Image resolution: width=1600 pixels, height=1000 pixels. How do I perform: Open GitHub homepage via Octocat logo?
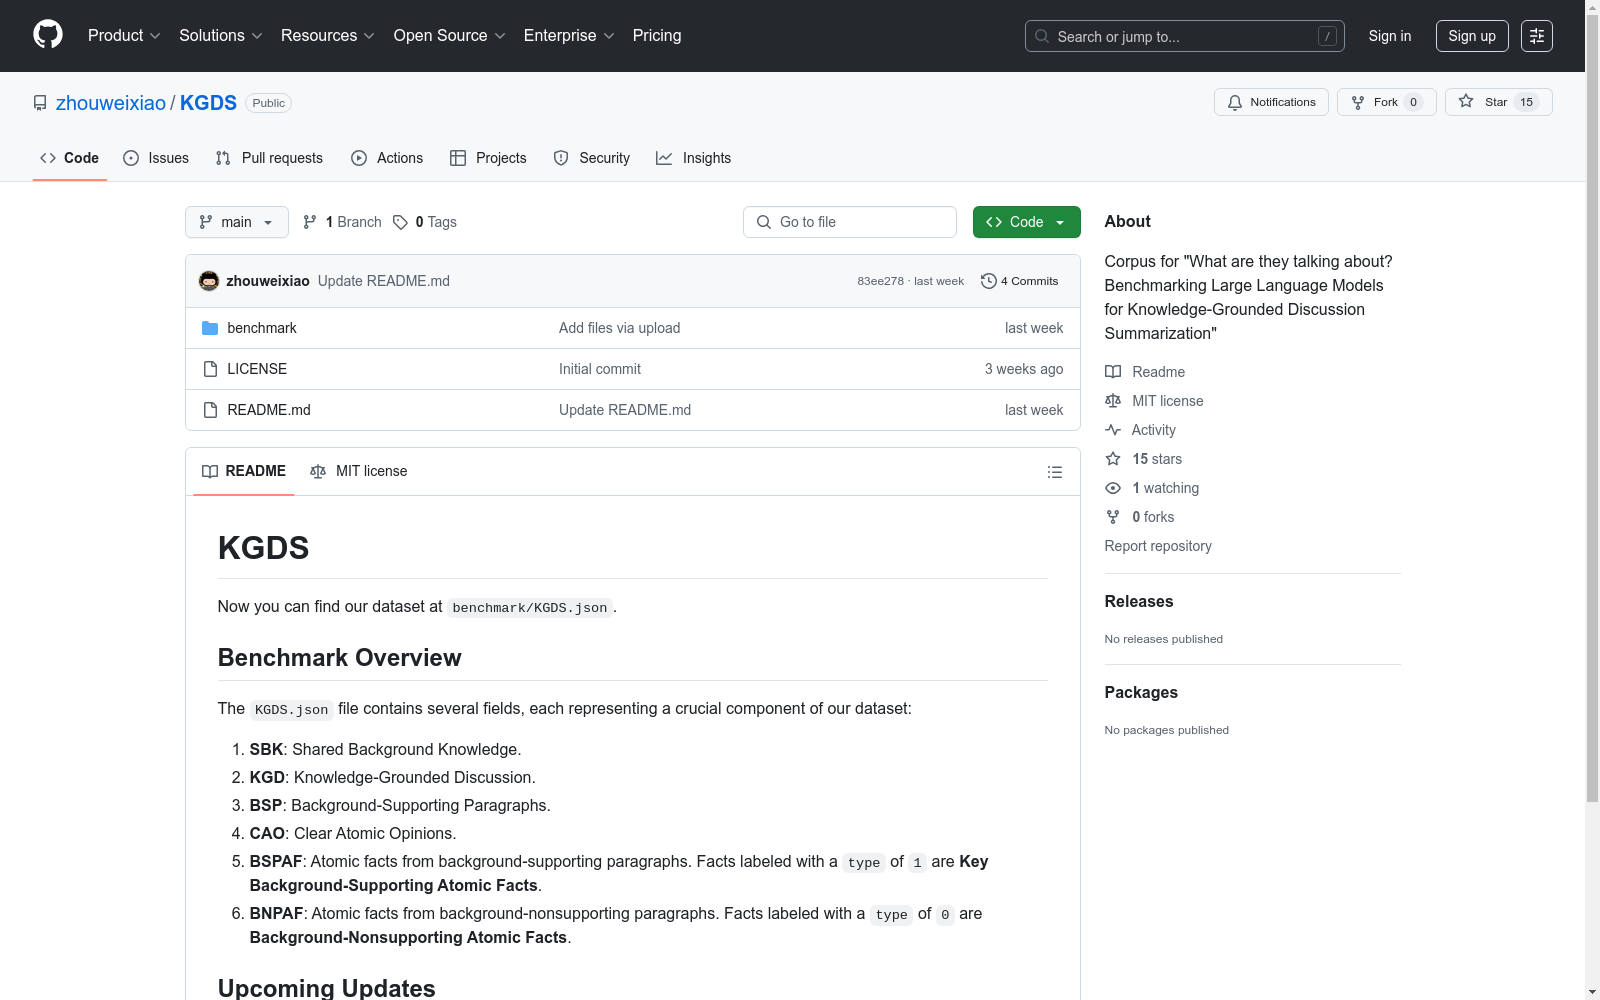[48, 35]
